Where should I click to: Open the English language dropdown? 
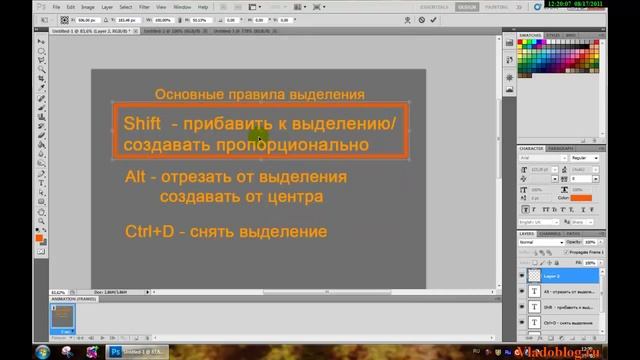(539, 222)
